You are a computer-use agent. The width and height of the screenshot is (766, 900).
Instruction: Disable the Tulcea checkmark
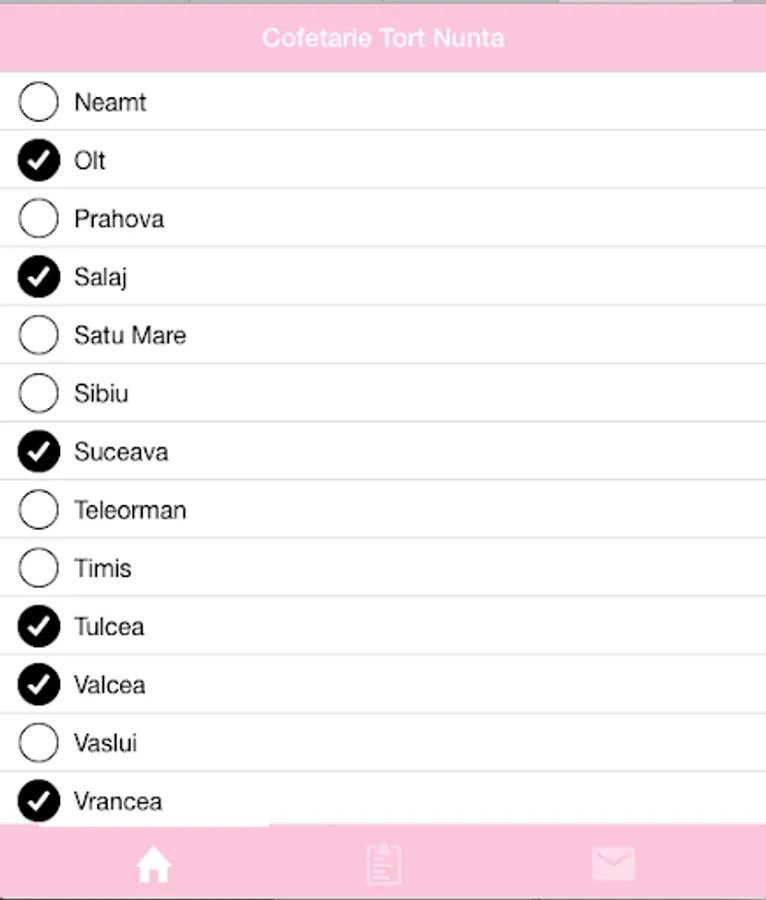coord(39,627)
